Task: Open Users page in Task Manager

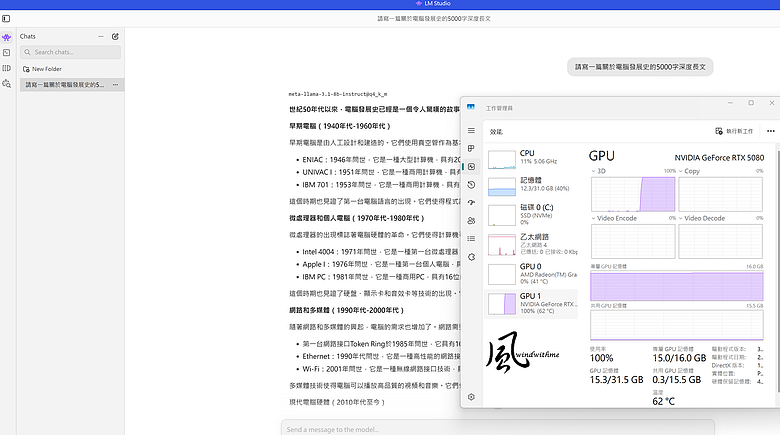Action: [x=471, y=220]
